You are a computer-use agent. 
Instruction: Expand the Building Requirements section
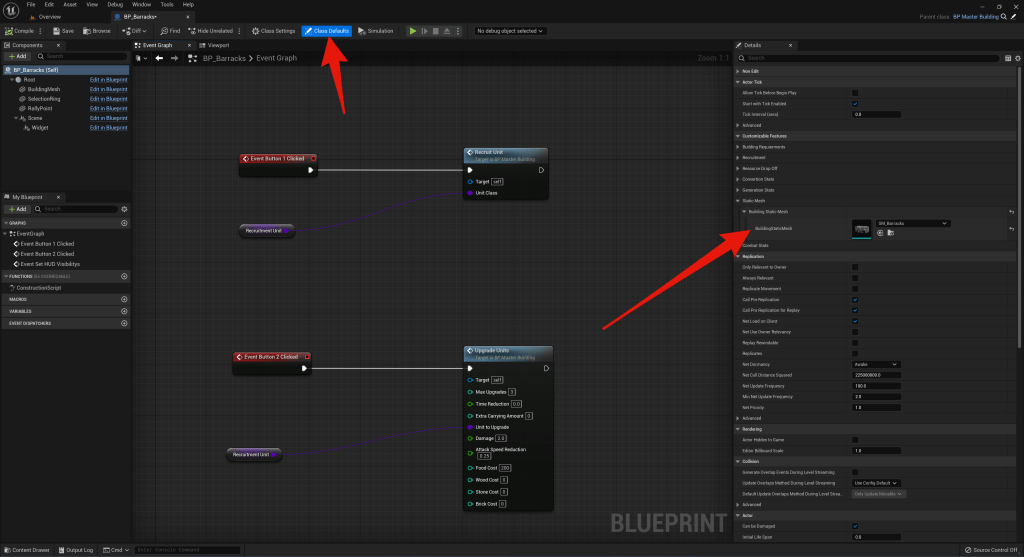(x=763, y=146)
